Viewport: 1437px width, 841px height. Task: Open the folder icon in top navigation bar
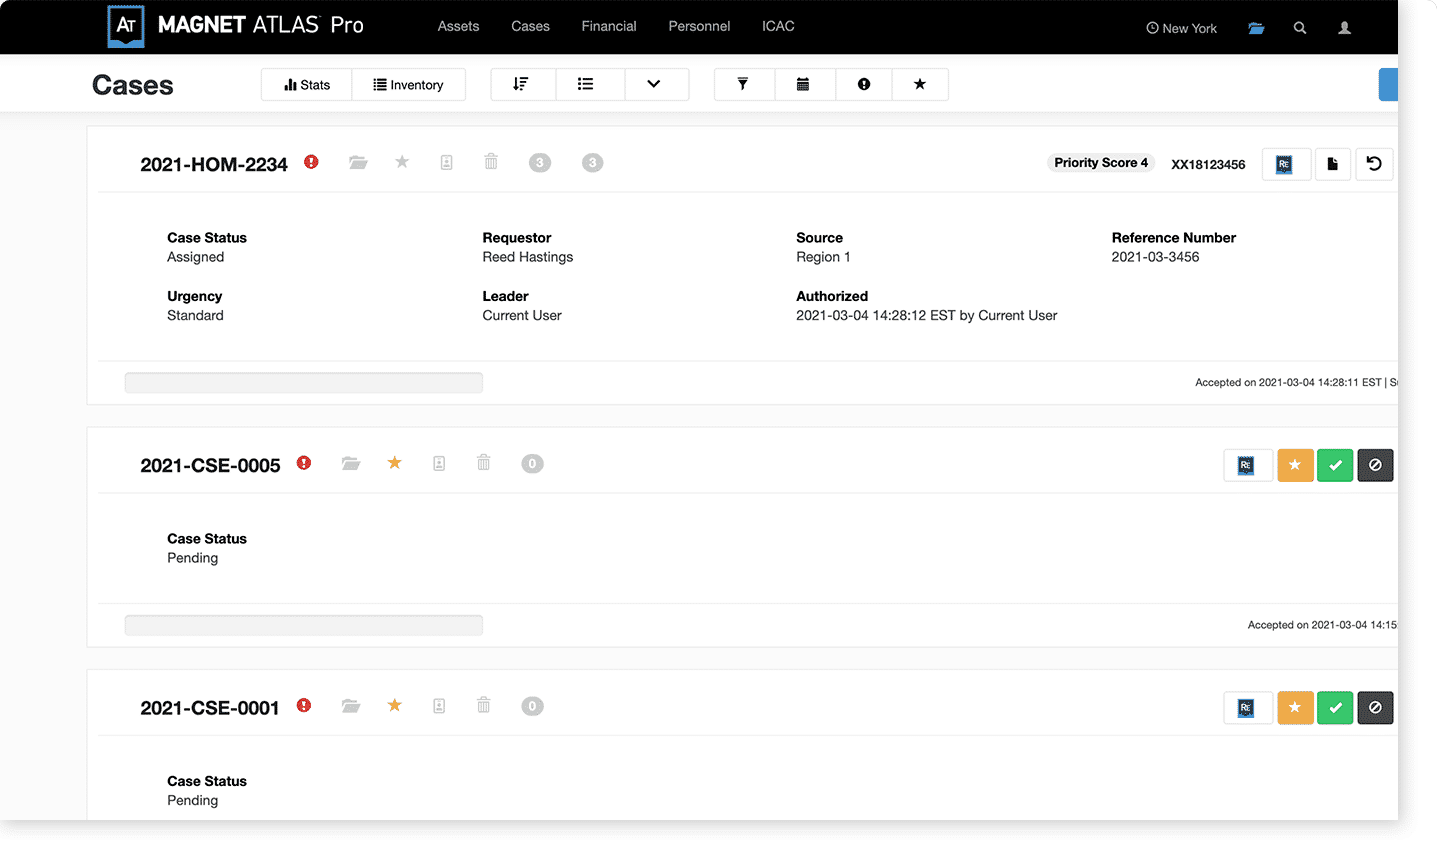(x=1256, y=28)
